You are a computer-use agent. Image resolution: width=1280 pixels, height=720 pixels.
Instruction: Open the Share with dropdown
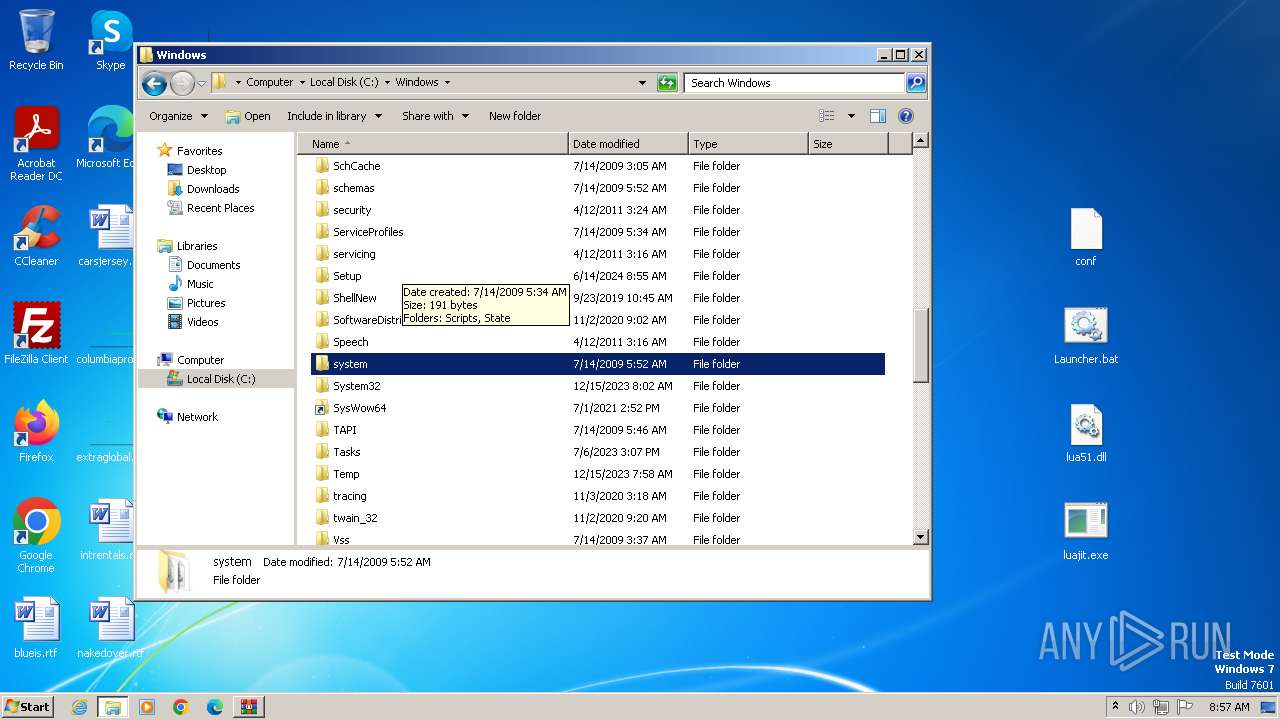(435, 116)
